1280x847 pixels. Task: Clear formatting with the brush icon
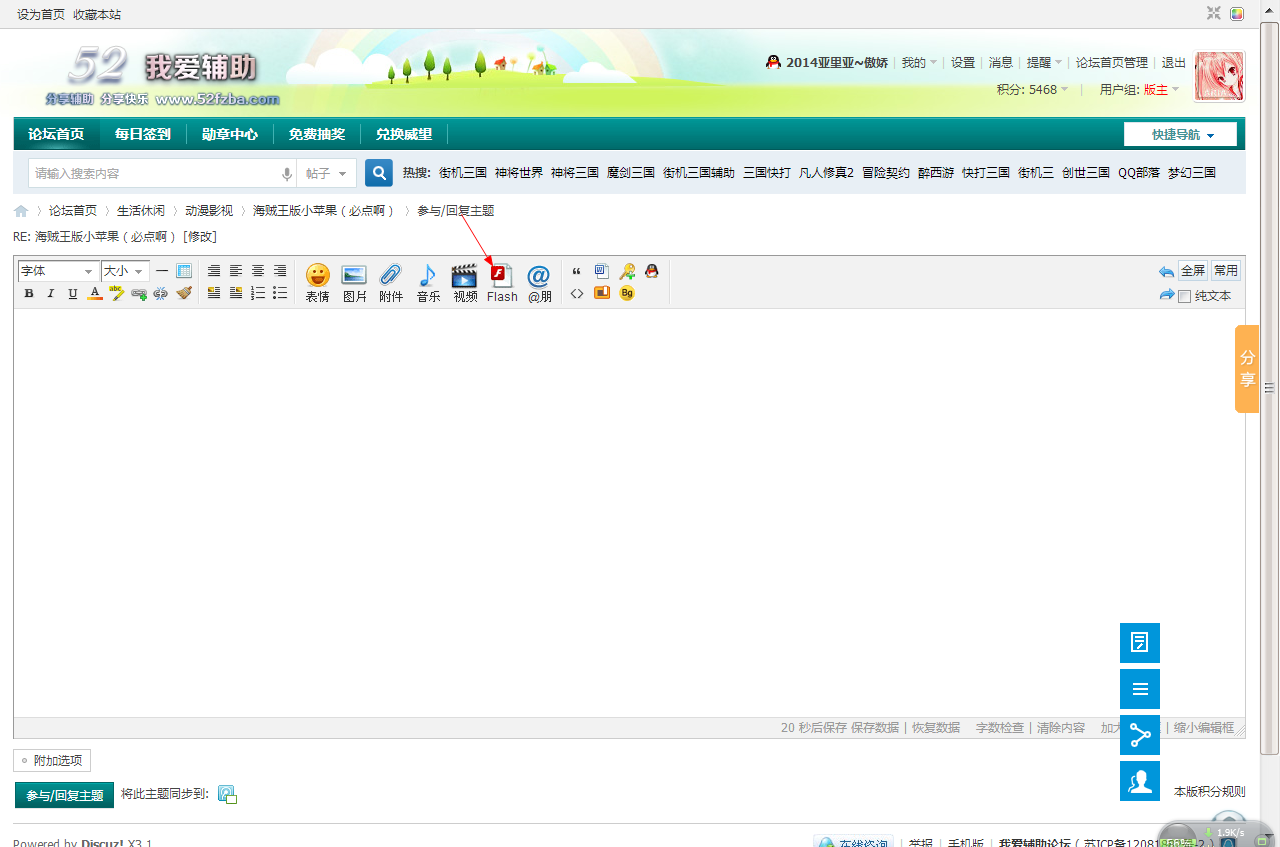tap(183, 293)
